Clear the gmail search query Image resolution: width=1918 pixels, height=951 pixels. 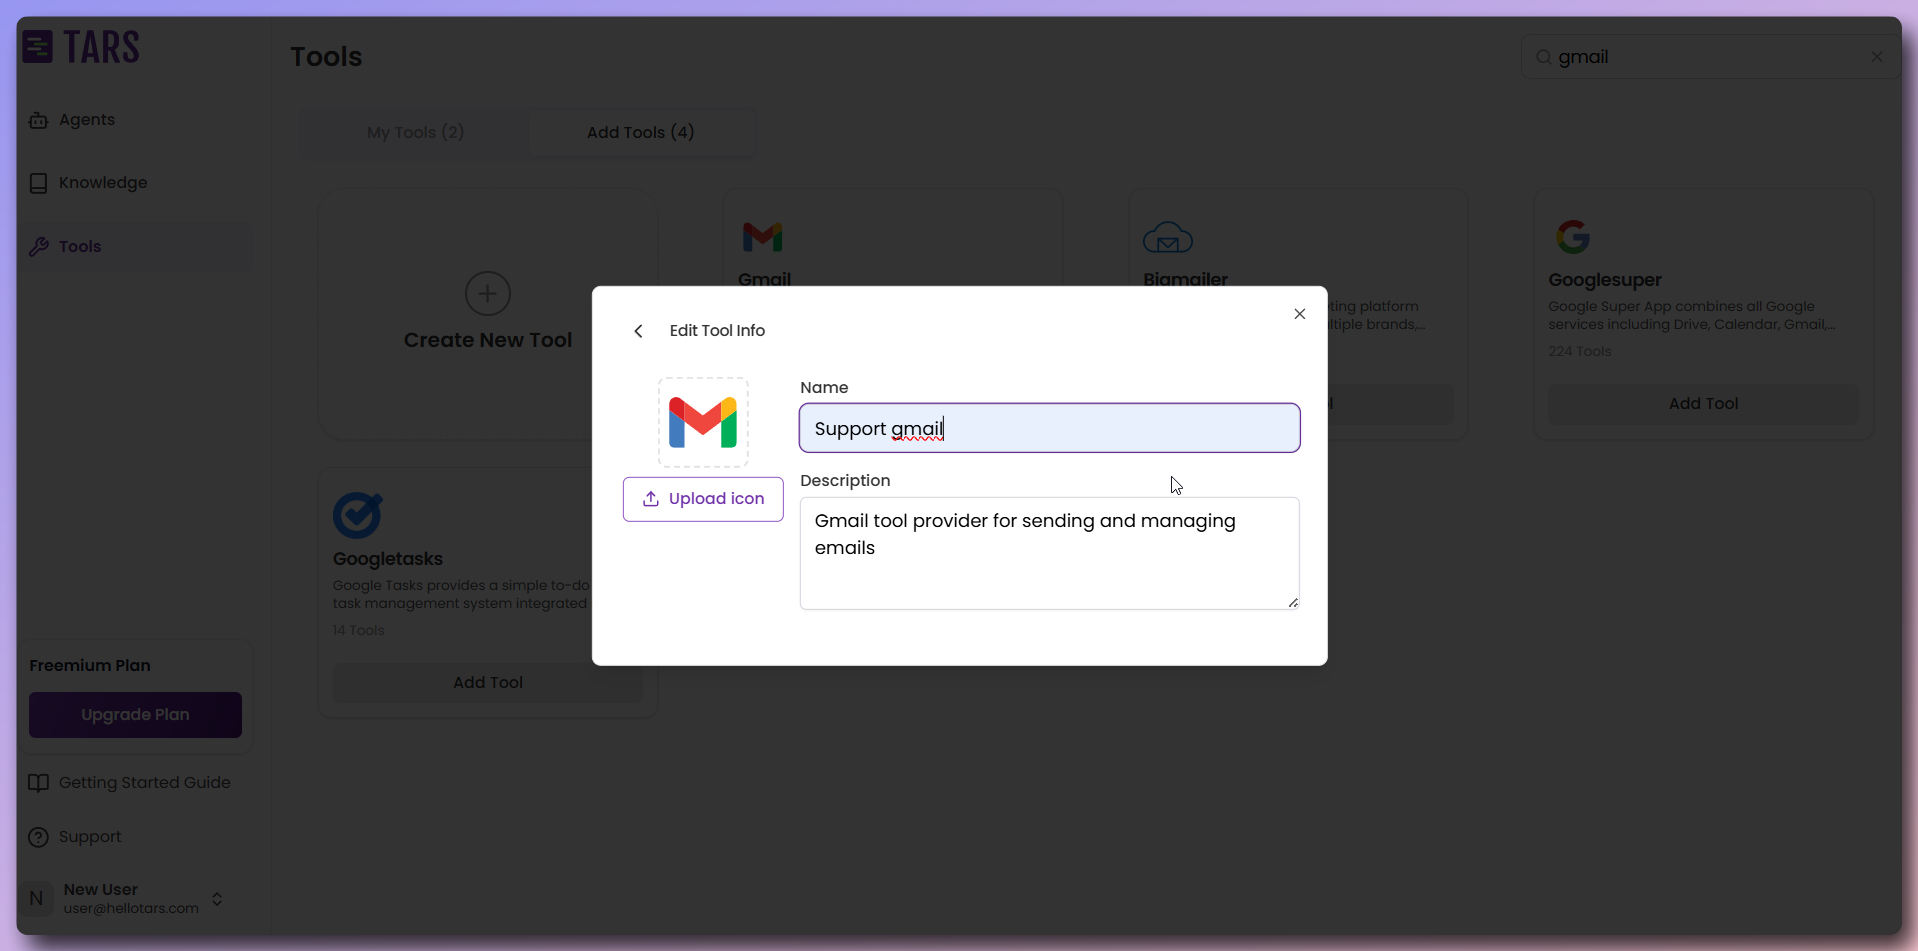(x=1877, y=57)
